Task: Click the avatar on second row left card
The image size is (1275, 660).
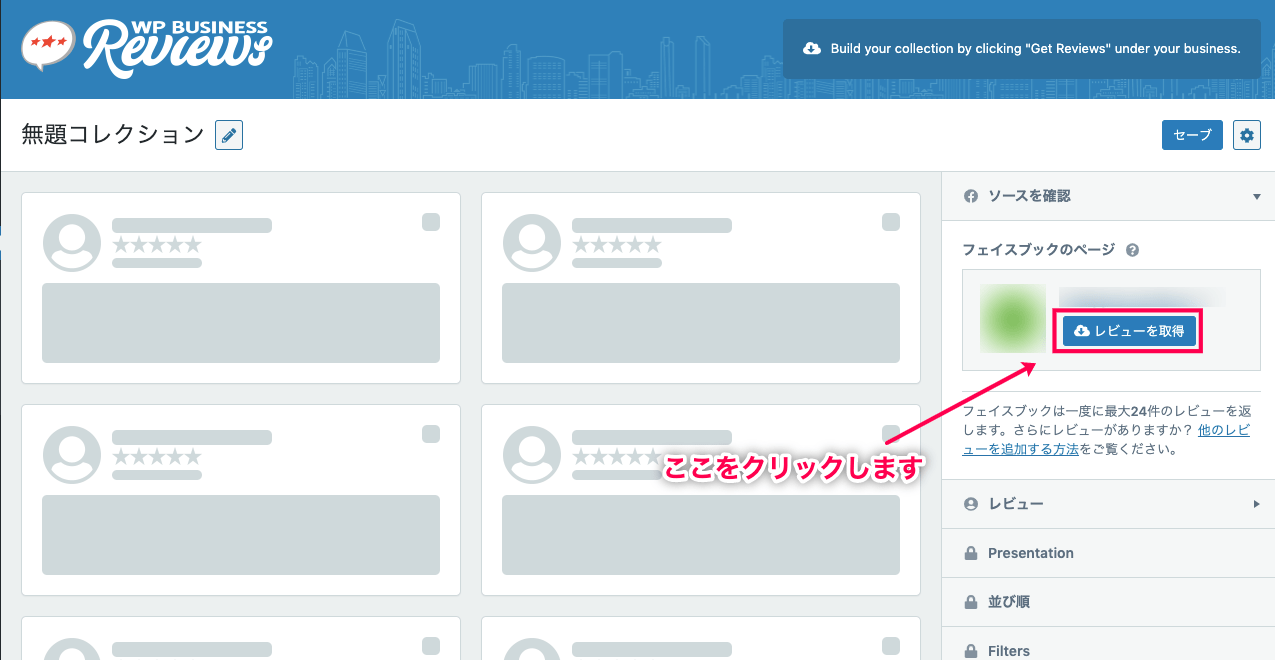Action: tap(72, 455)
